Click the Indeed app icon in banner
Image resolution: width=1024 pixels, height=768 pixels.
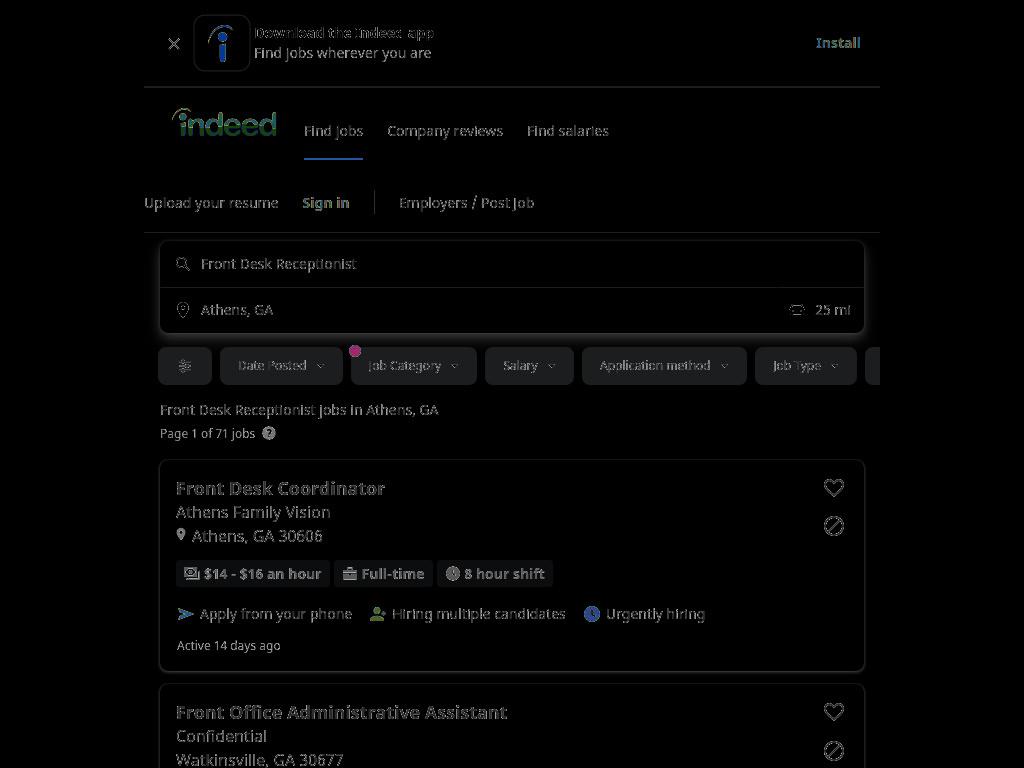222,43
